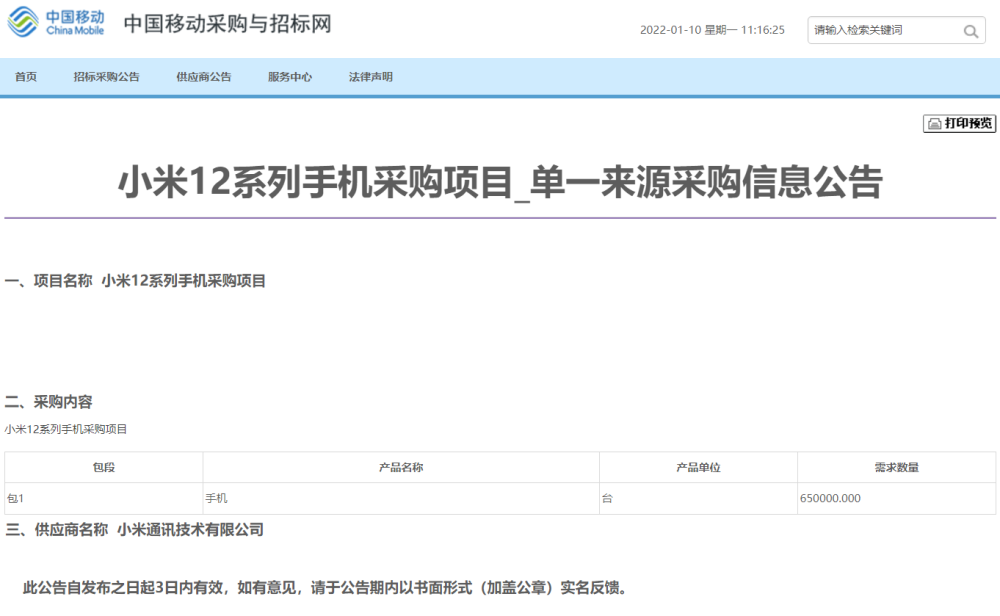Click the 手机 product name cell
The width and height of the screenshot is (1000, 616).
(x=401, y=499)
